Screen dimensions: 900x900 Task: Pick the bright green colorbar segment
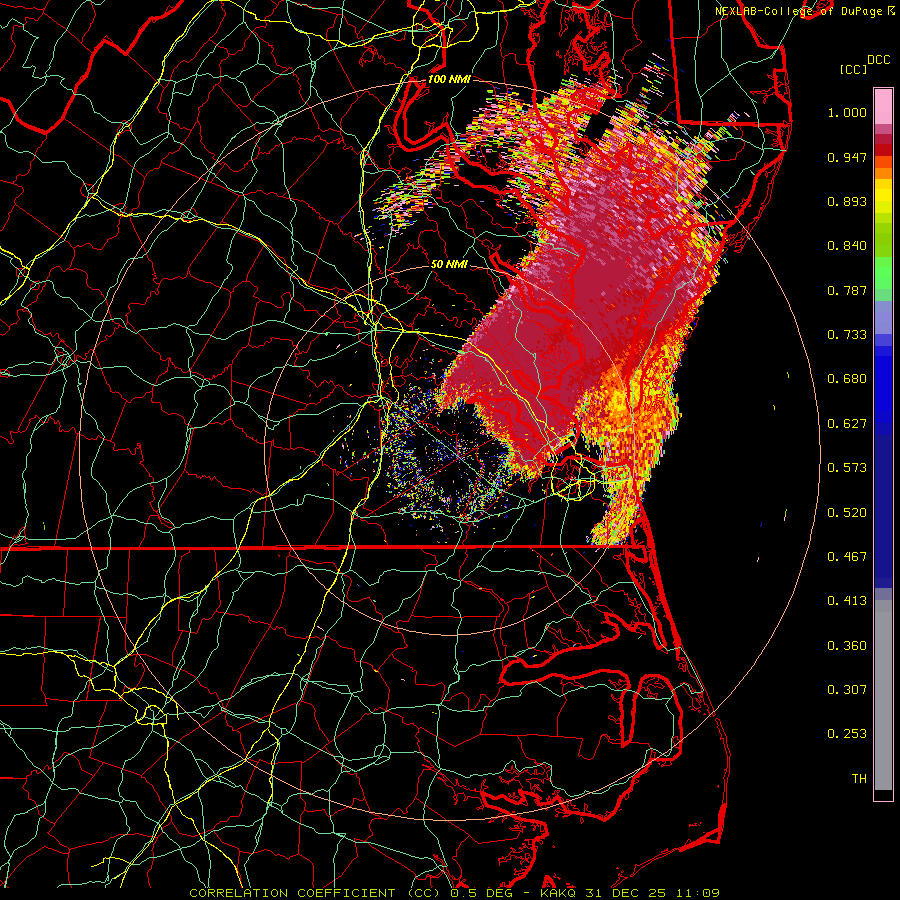(883, 273)
